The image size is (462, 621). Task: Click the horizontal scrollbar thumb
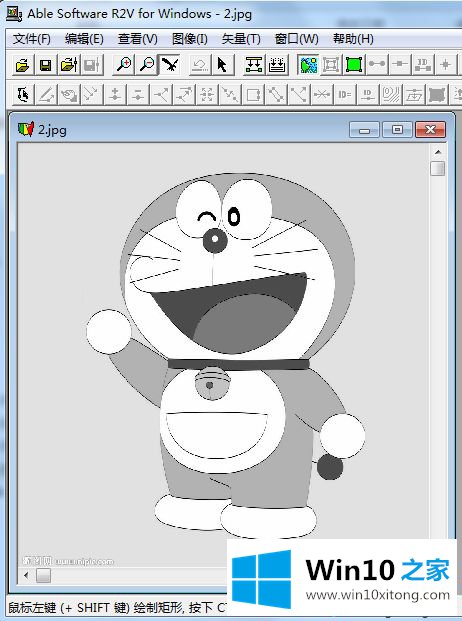coord(44,575)
